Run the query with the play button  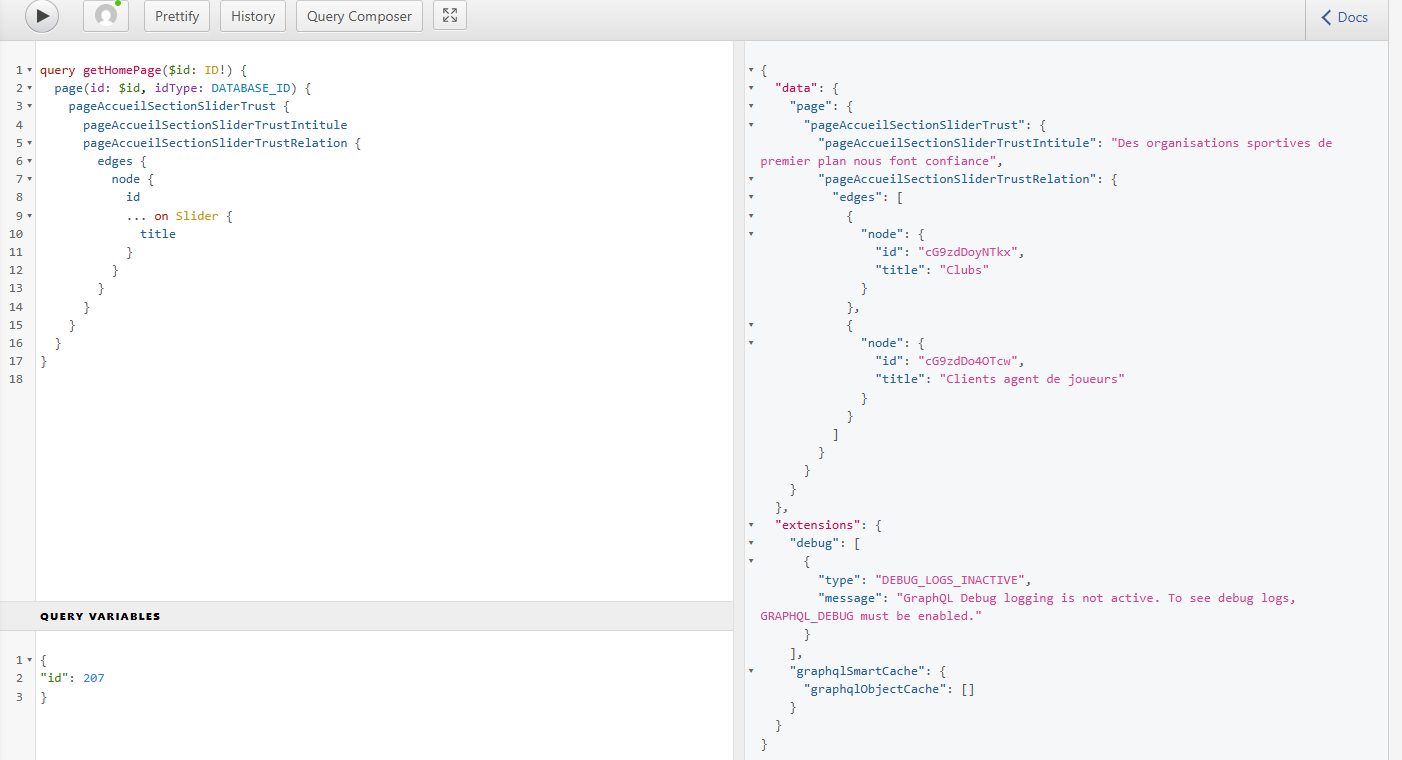(41, 16)
